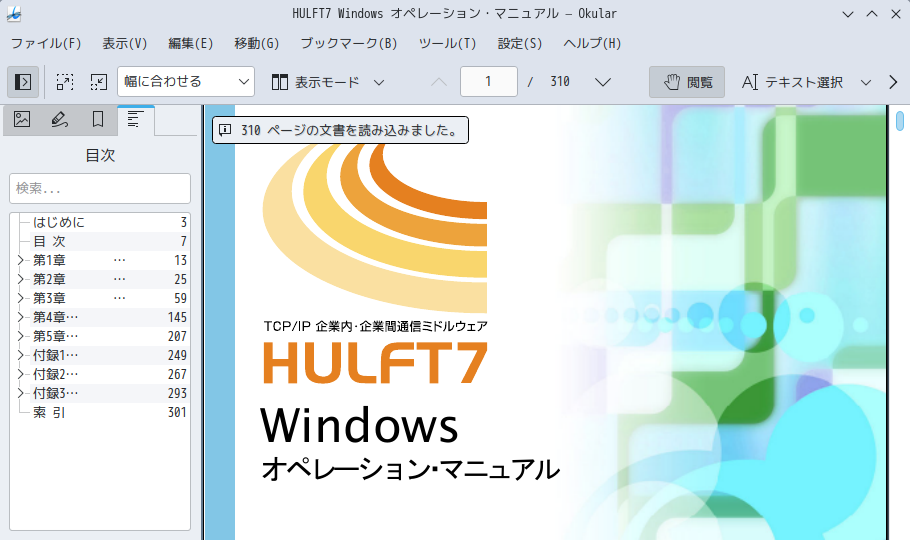Expand the 第3章 tree node
910x540 pixels.
pyautogui.click(x=20, y=298)
